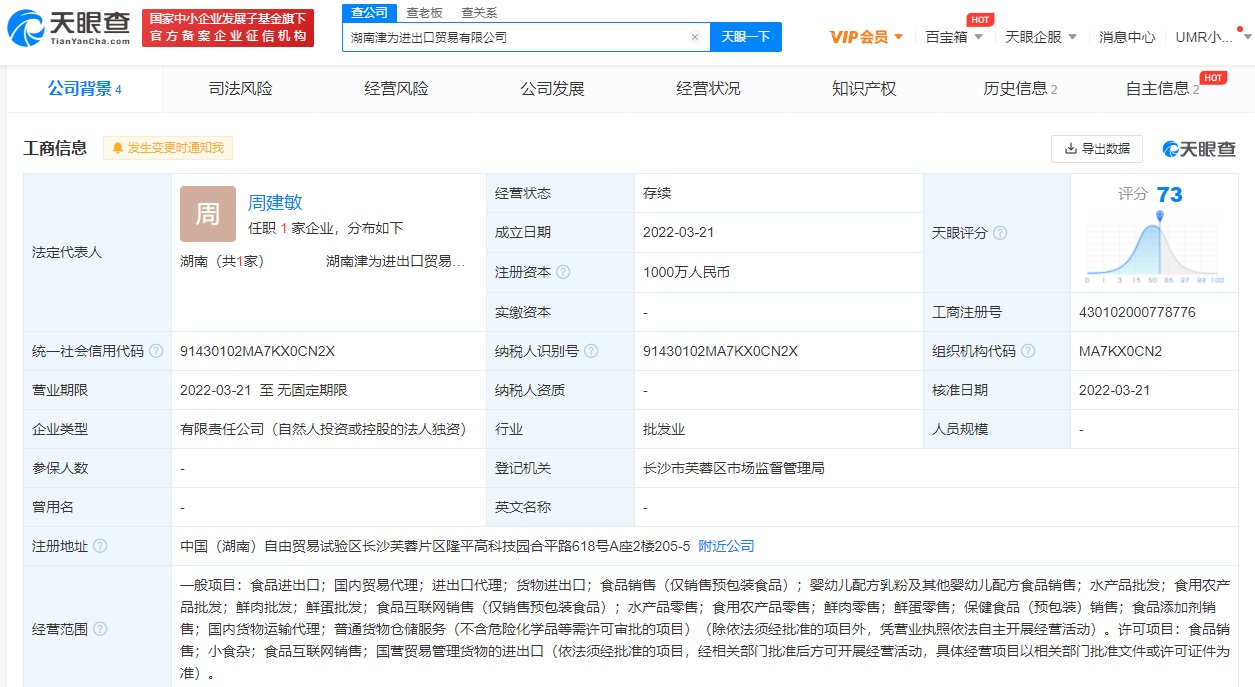Click the 周 avatar of legal representative
This screenshot has height=687, width=1255.
click(x=208, y=214)
